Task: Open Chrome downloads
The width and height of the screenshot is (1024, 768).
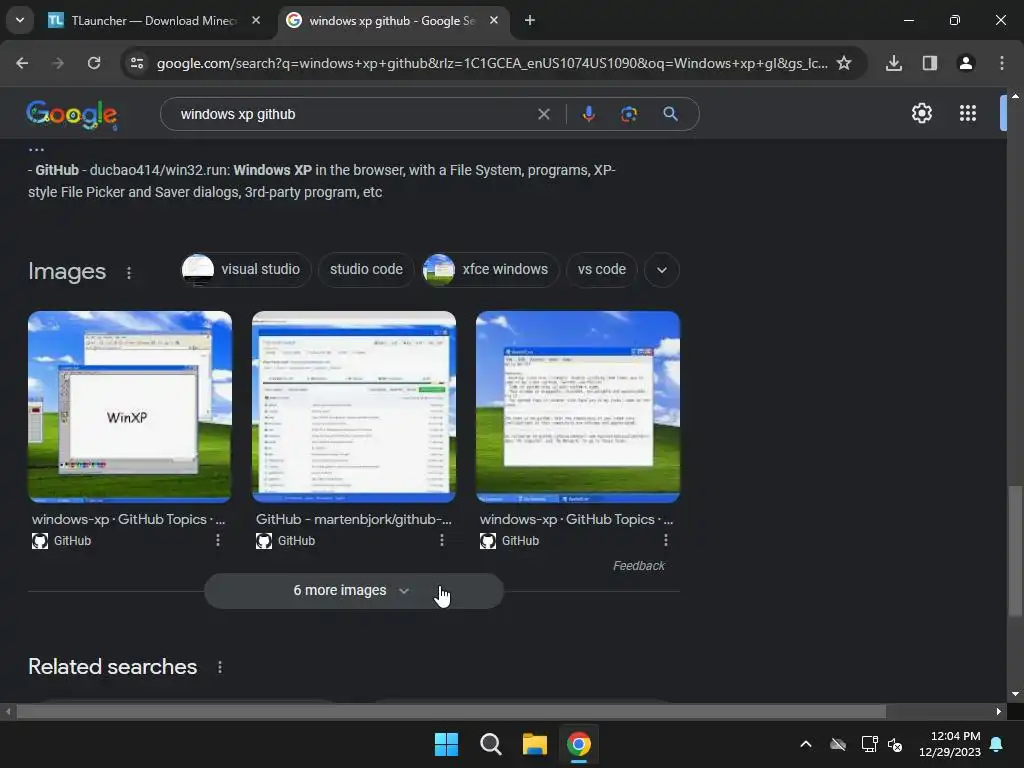Action: tap(894, 63)
